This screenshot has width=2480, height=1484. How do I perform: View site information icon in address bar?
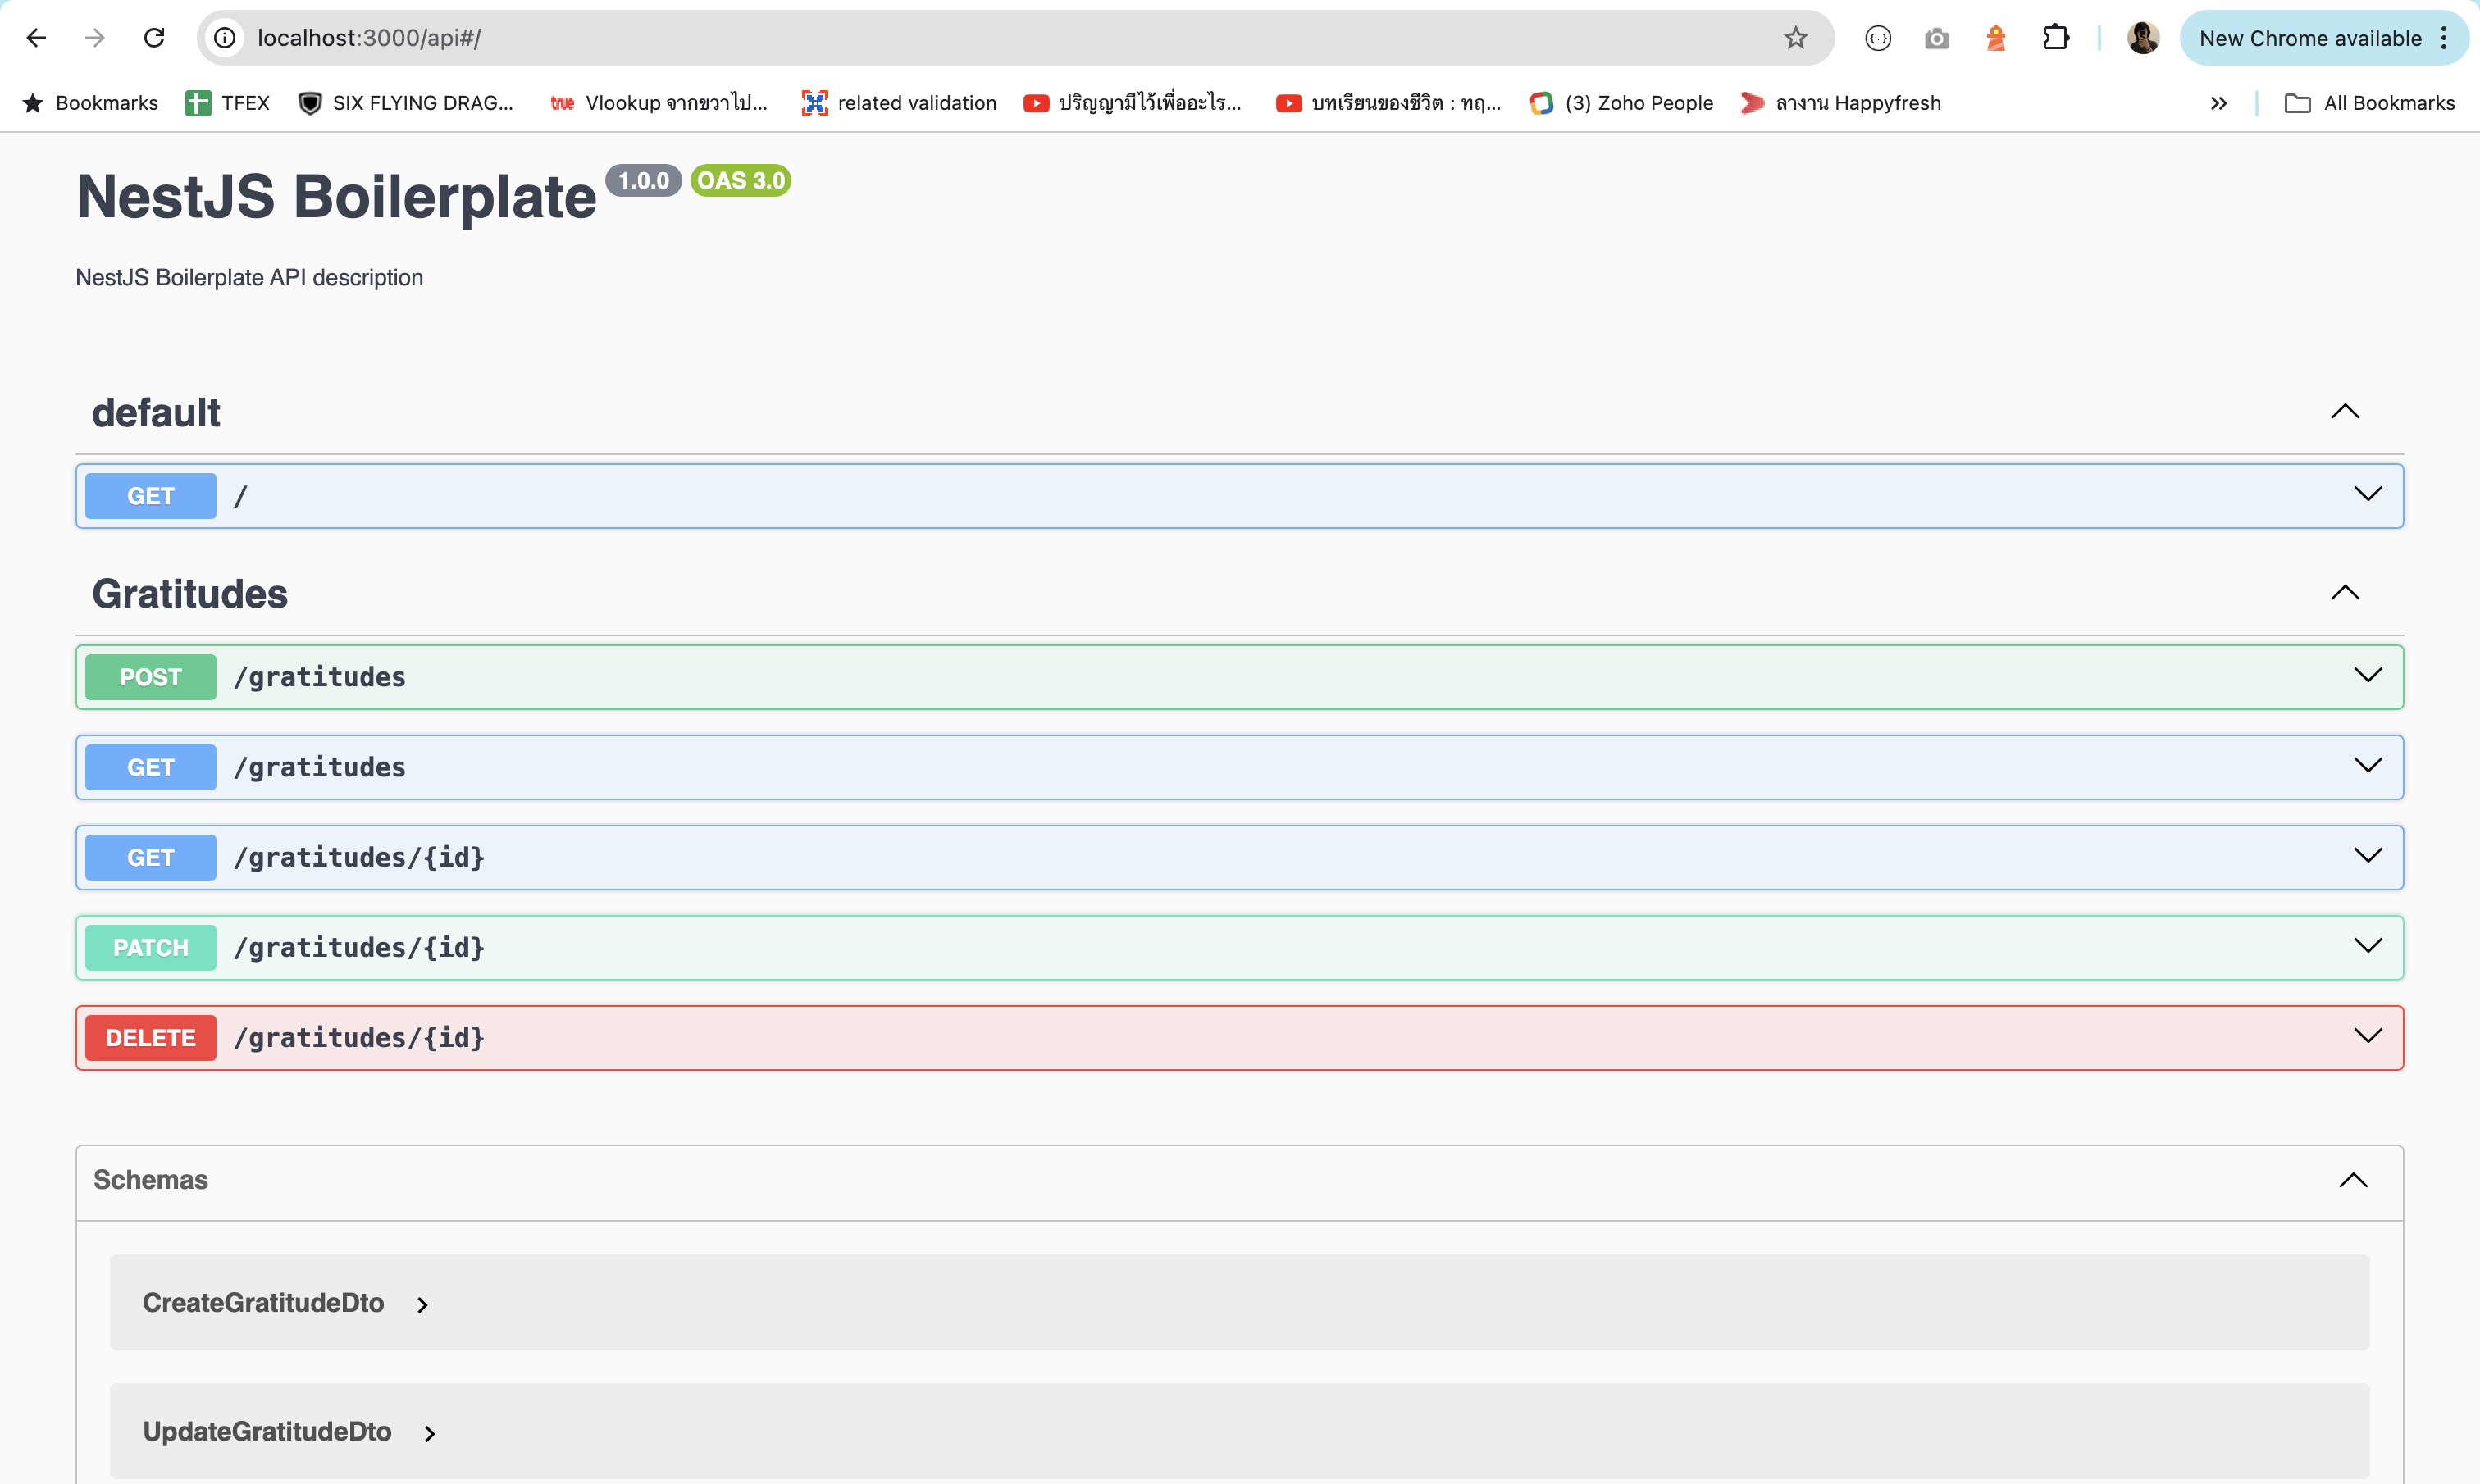coord(225,38)
